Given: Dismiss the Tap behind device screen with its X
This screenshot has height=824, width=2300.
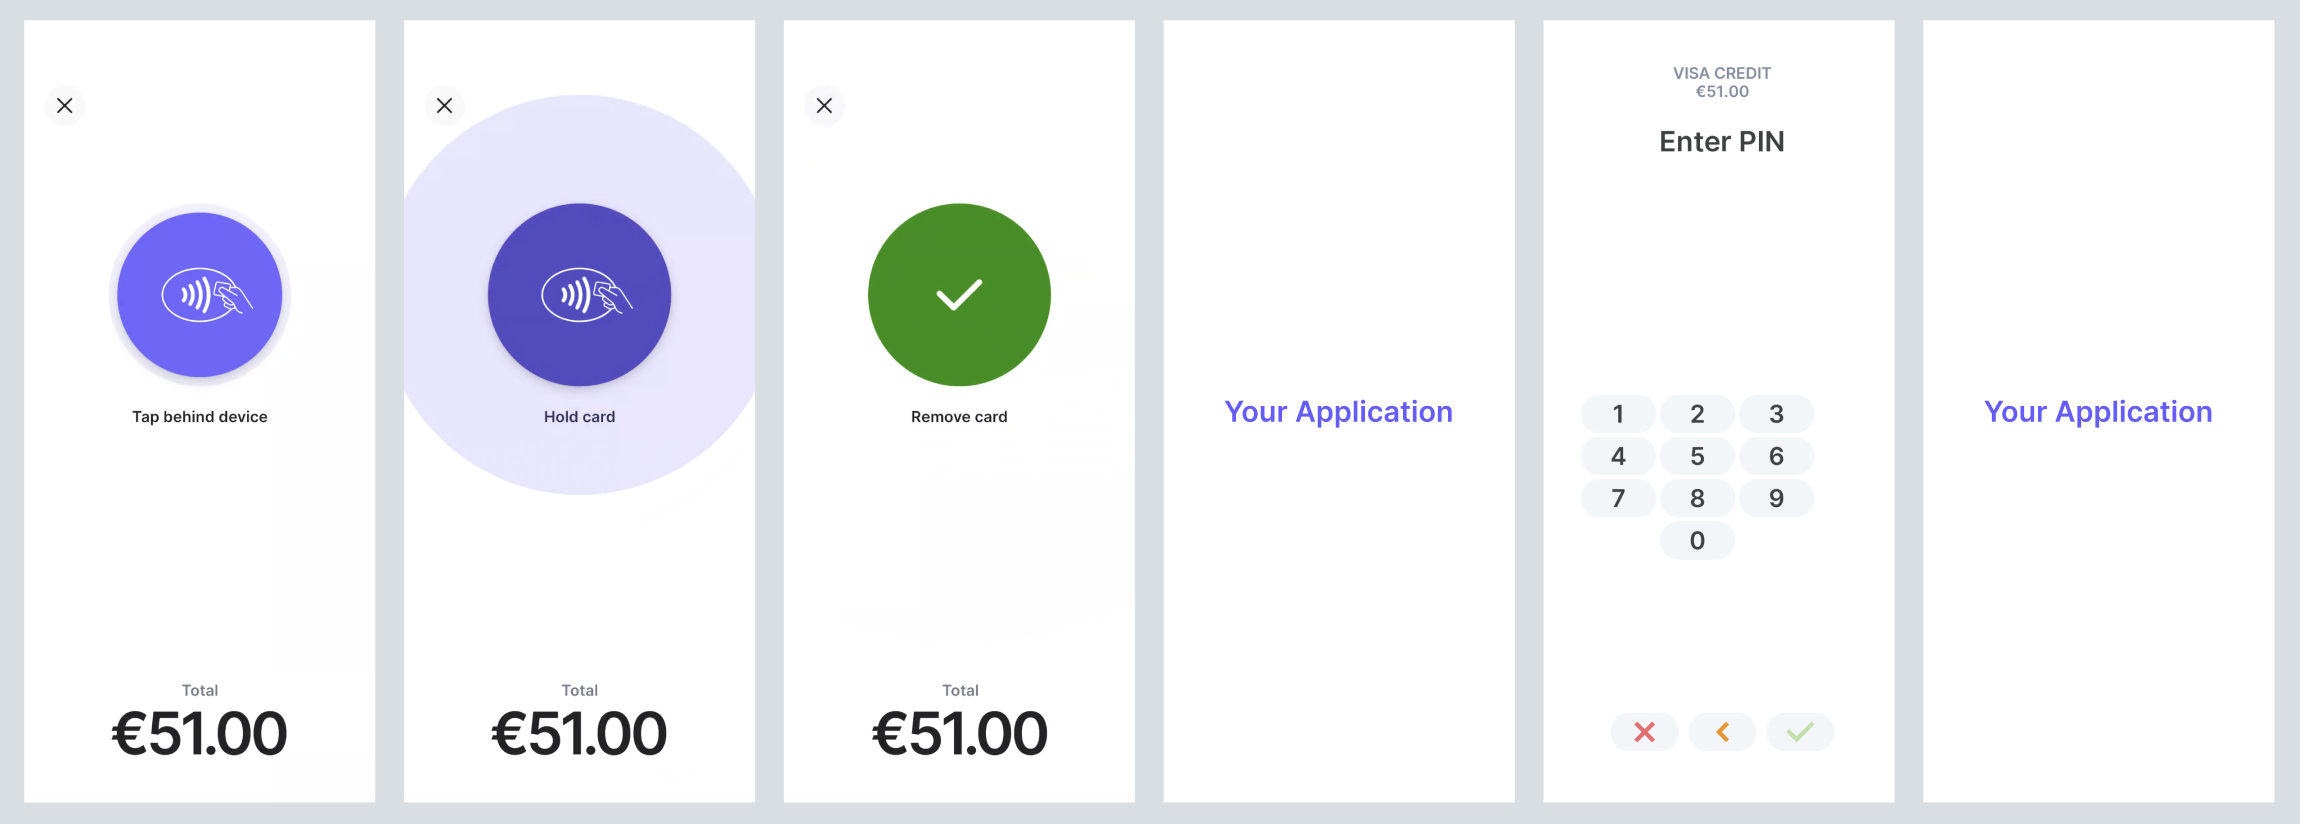Looking at the screenshot, I should click(65, 105).
